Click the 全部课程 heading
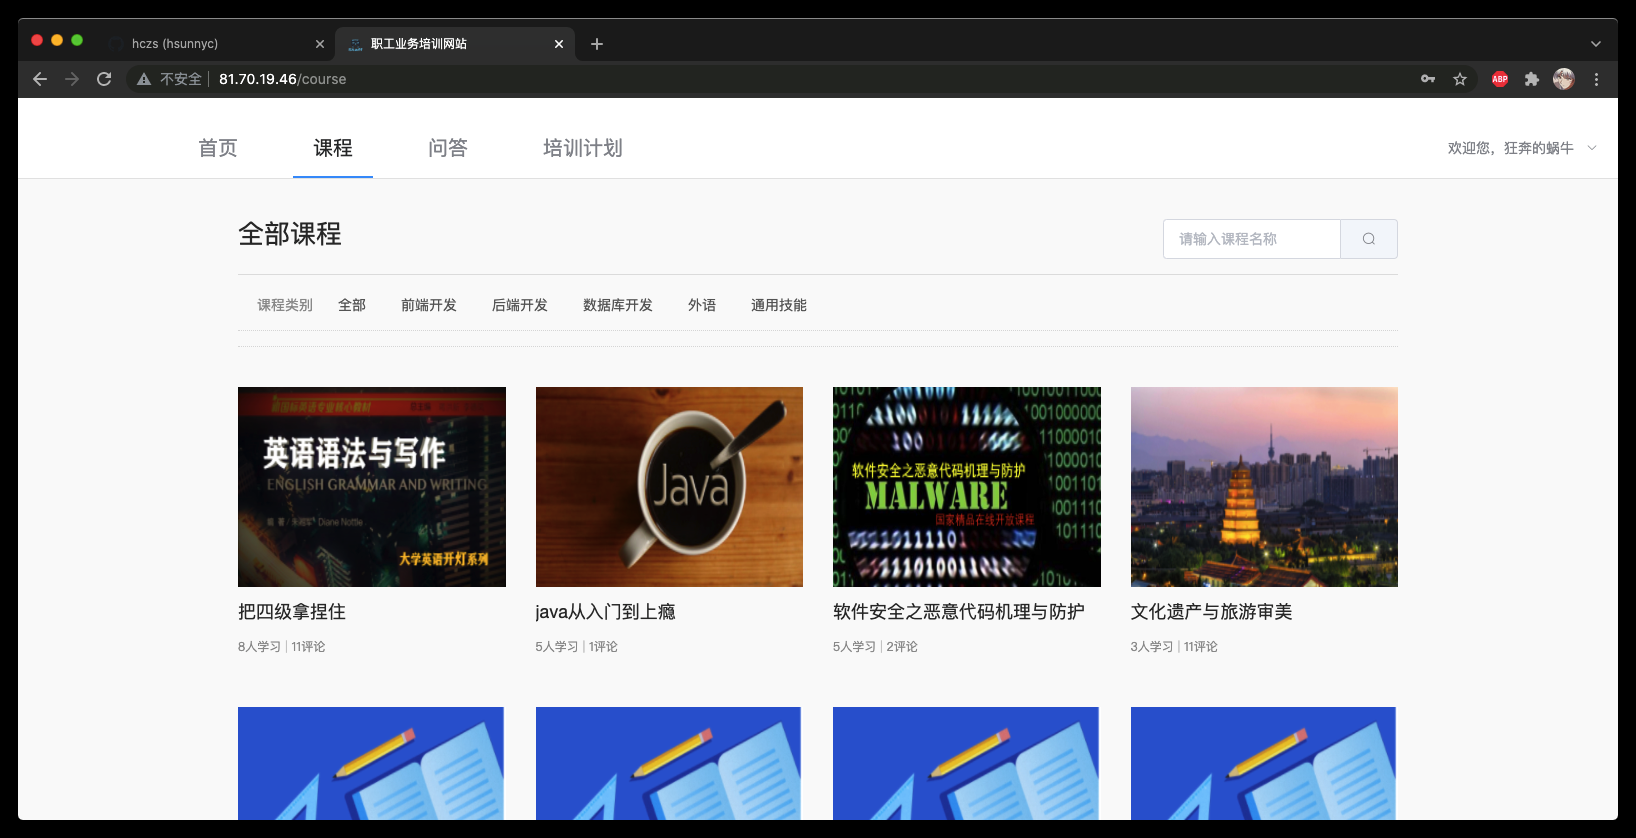This screenshot has width=1636, height=838. coord(290,234)
